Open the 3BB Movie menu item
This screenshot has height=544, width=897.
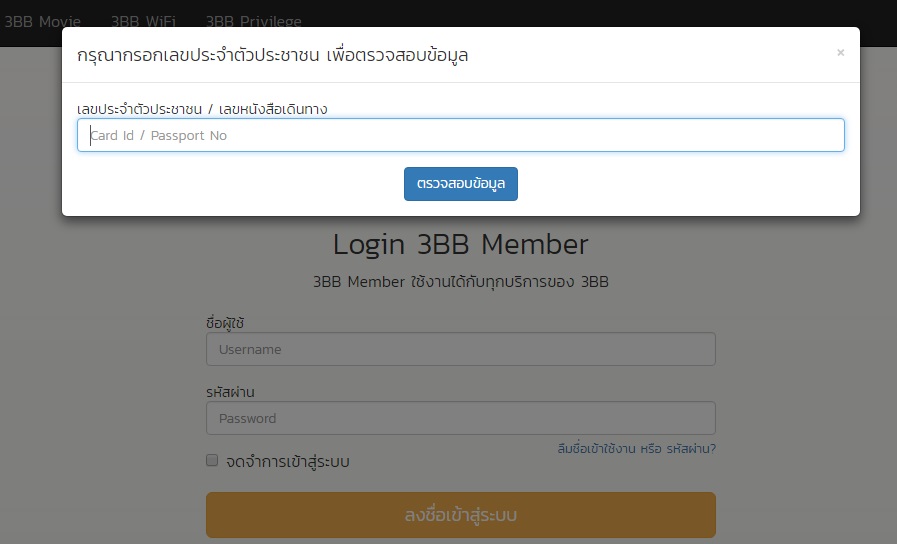(42, 21)
